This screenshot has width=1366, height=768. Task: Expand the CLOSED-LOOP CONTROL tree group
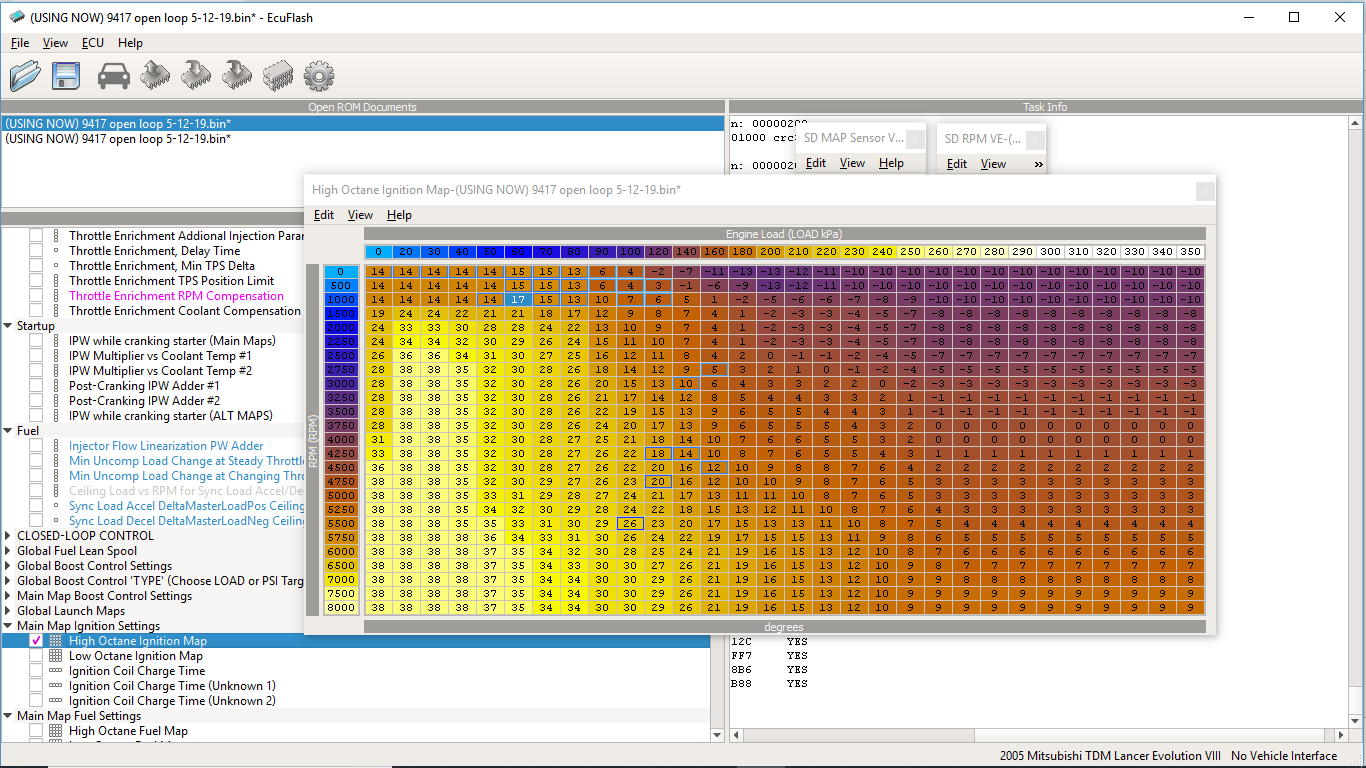pos(8,536)
